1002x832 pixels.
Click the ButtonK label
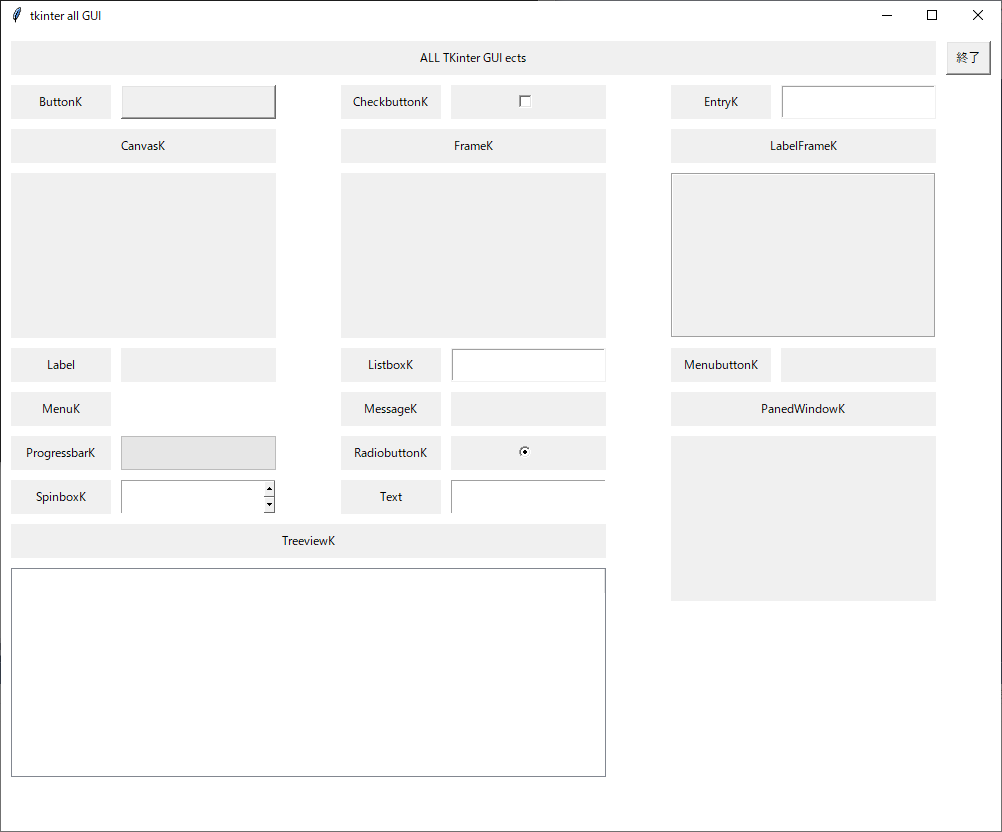pyautogui.click(x=61, y=102)
